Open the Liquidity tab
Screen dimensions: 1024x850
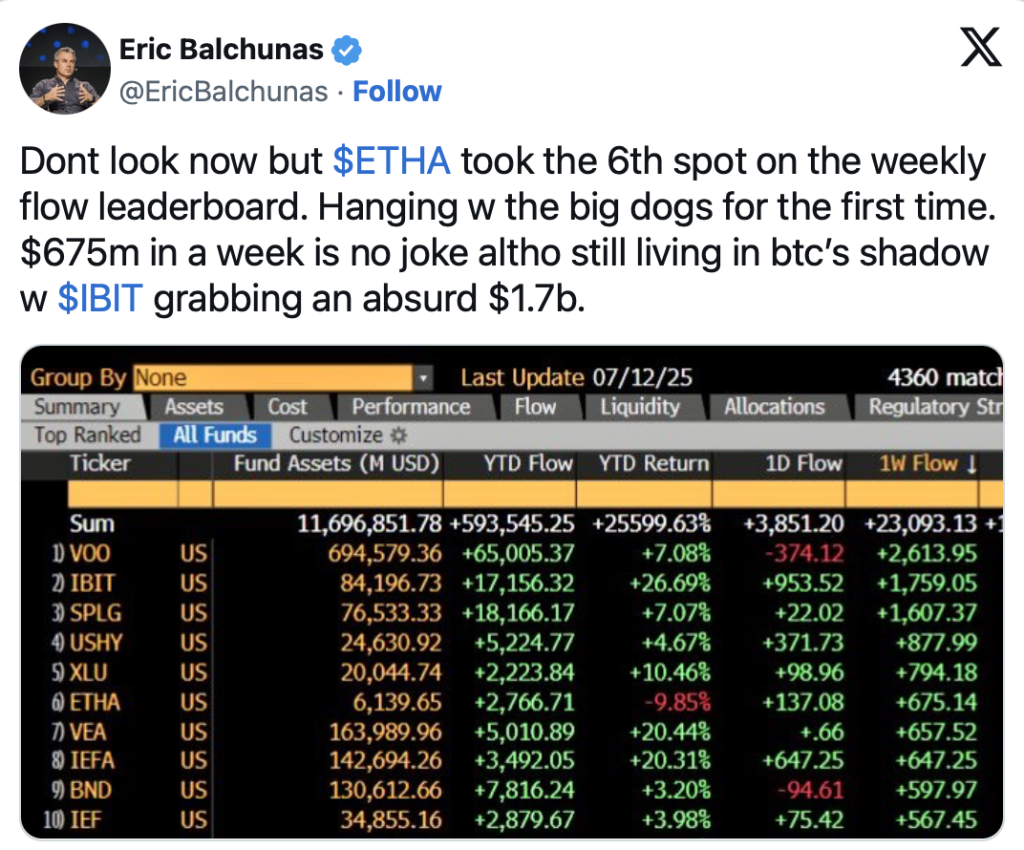(x=640, y=407)
